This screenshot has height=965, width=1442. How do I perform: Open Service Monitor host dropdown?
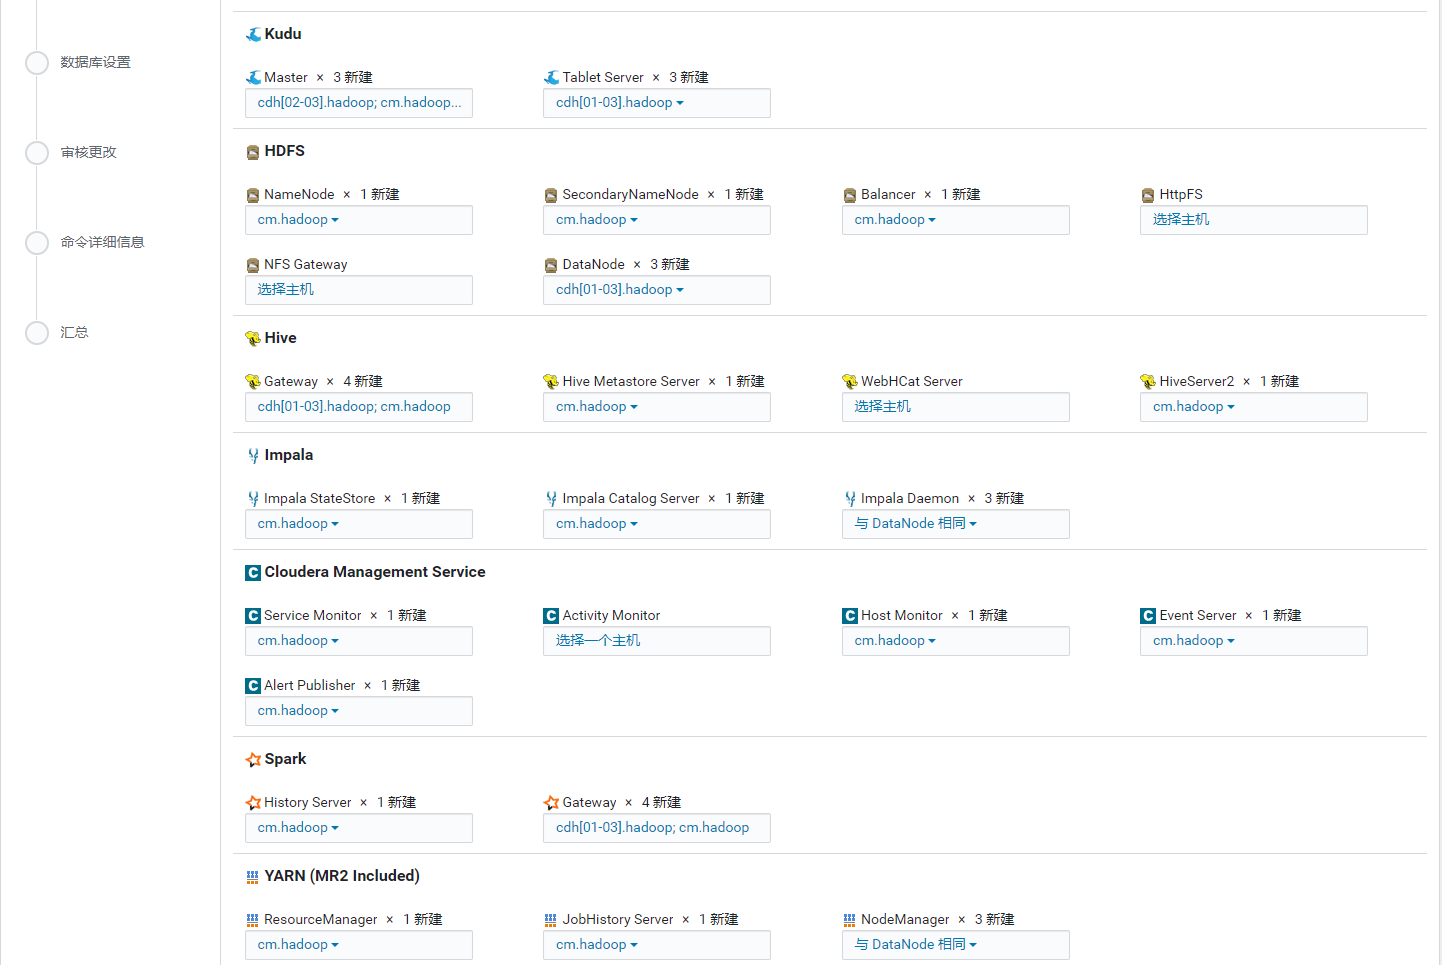click(x=359, y=641)
